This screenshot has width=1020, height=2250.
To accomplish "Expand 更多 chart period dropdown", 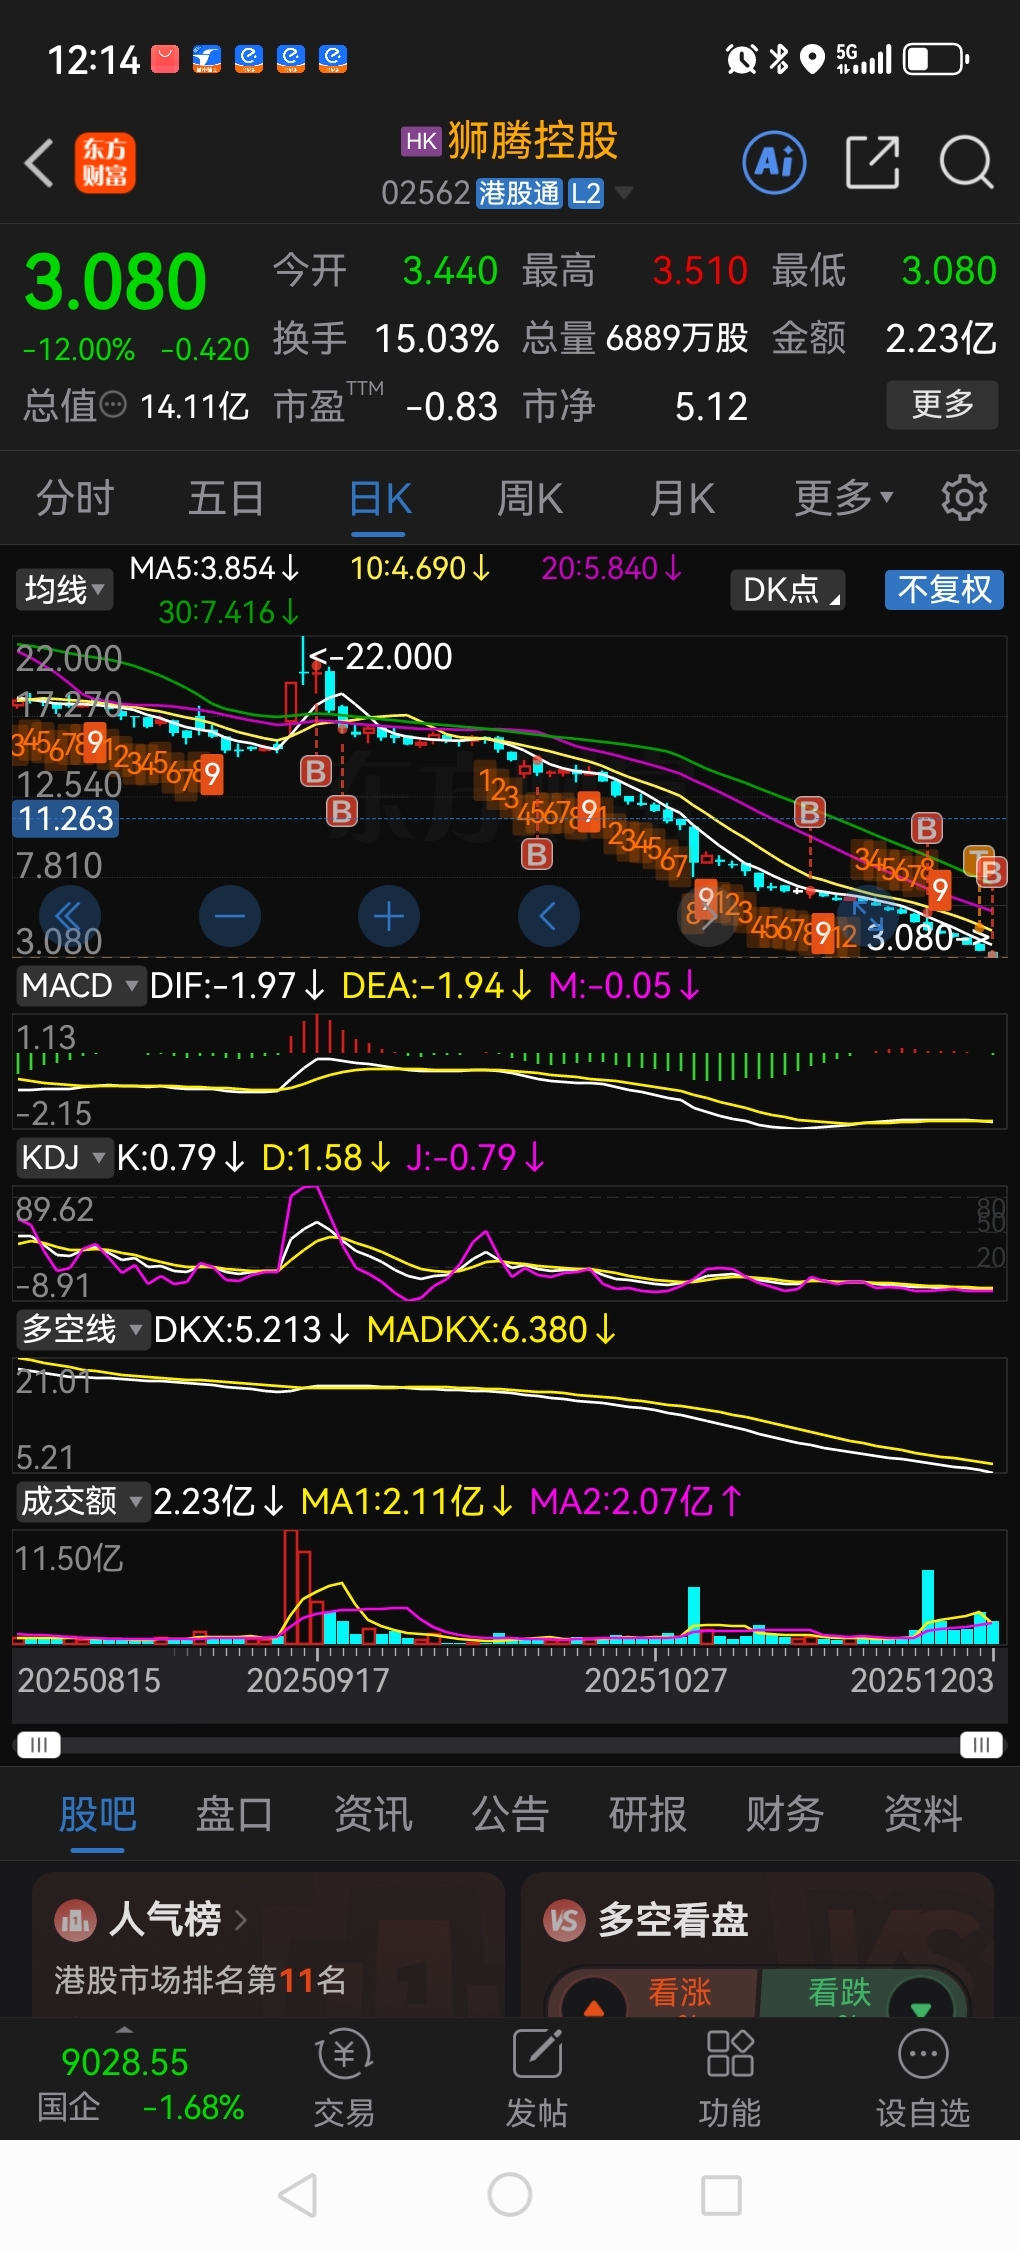I will [844, 497].
